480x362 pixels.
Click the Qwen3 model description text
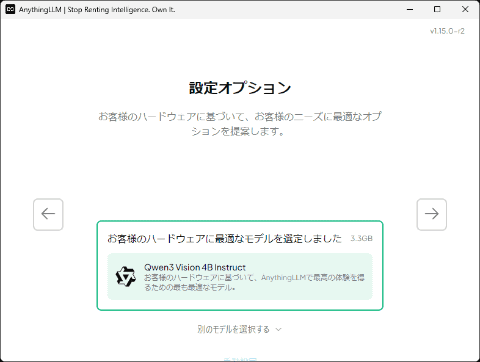coord(254,282)
